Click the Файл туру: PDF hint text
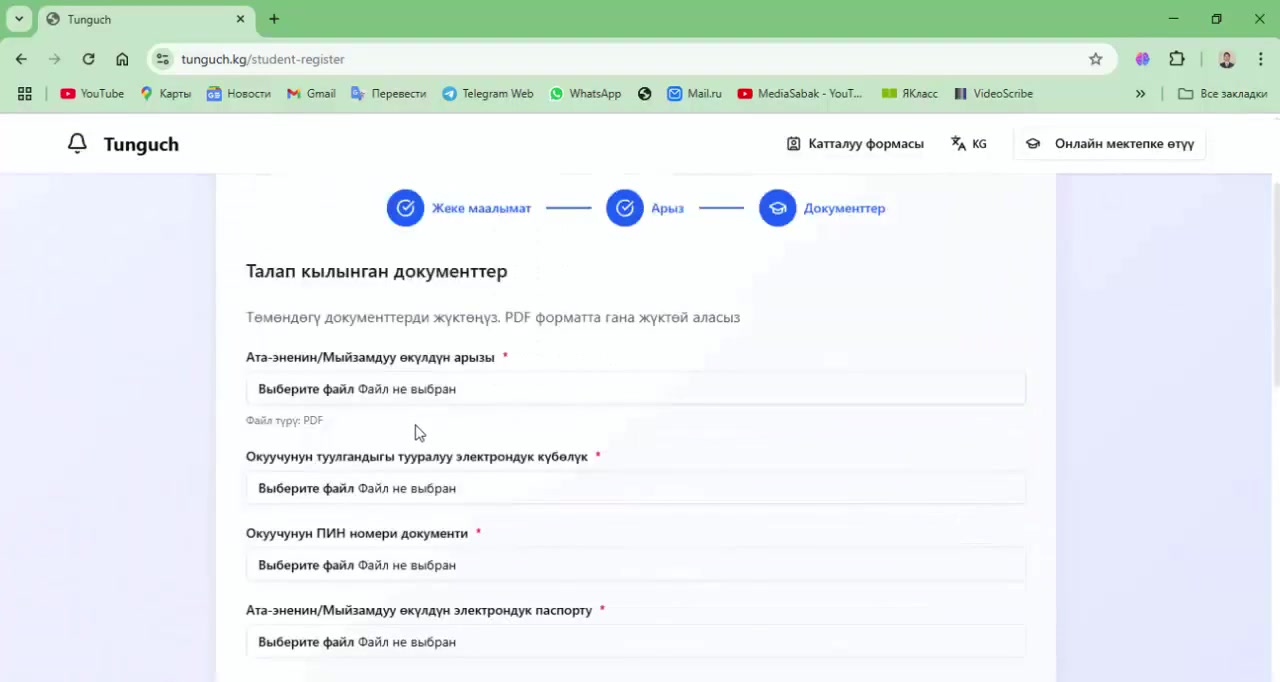 tap(284, 421)
